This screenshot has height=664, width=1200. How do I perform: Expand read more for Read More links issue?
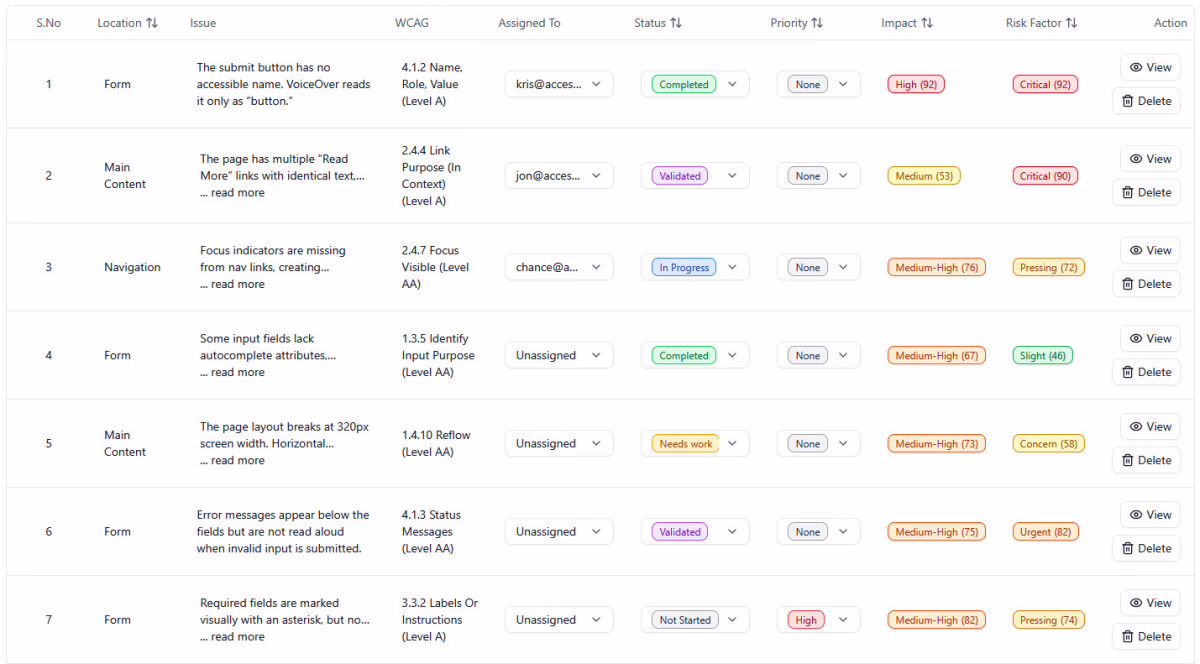tap(237, 193)
